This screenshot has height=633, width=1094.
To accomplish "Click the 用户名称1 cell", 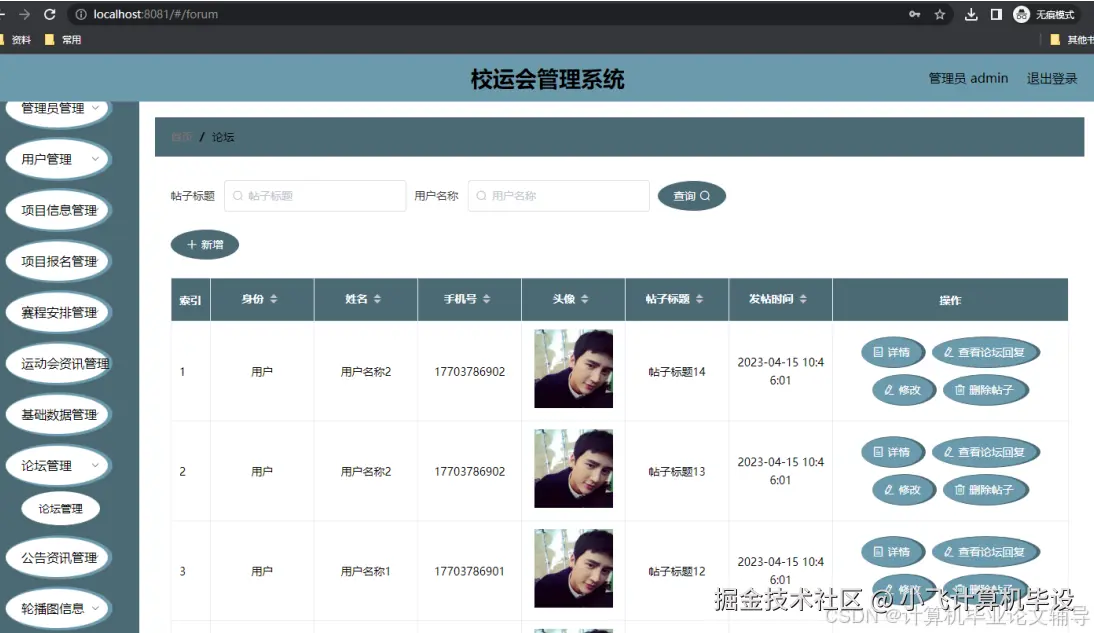I will tap(366, 572).
